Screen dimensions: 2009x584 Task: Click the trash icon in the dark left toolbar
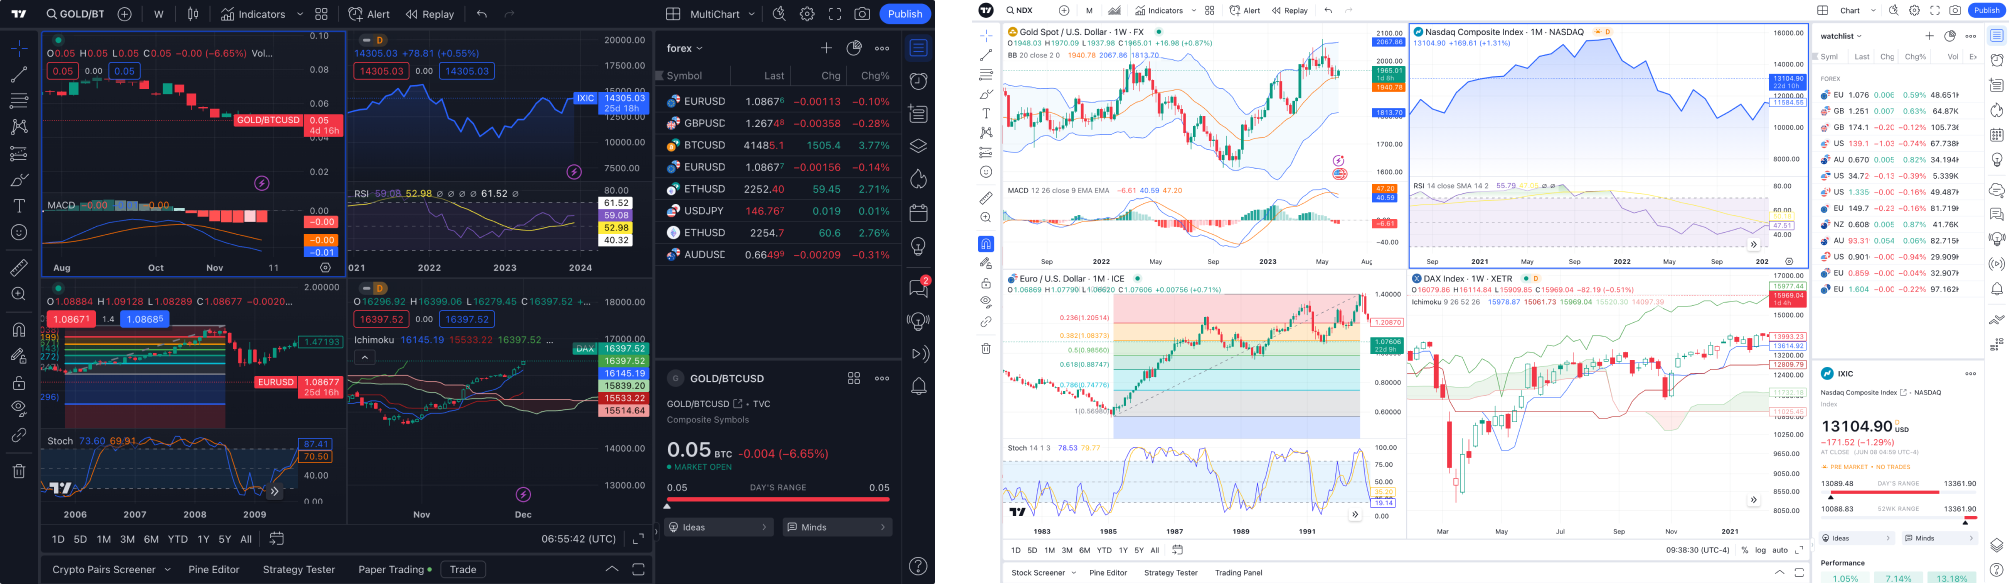[18, 471]
